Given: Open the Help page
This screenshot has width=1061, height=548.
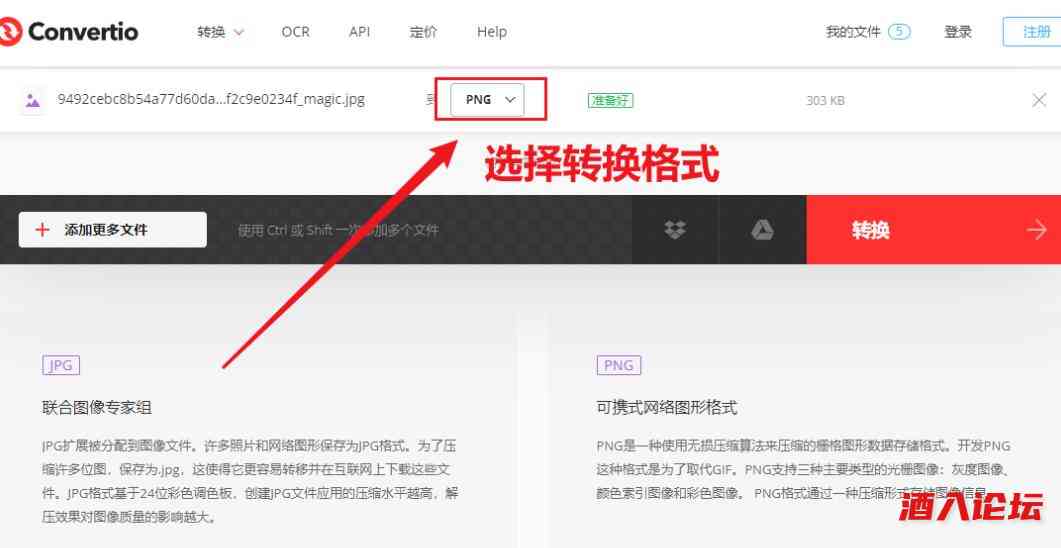Looking at the screenshot, I should (x=492, y=32).
